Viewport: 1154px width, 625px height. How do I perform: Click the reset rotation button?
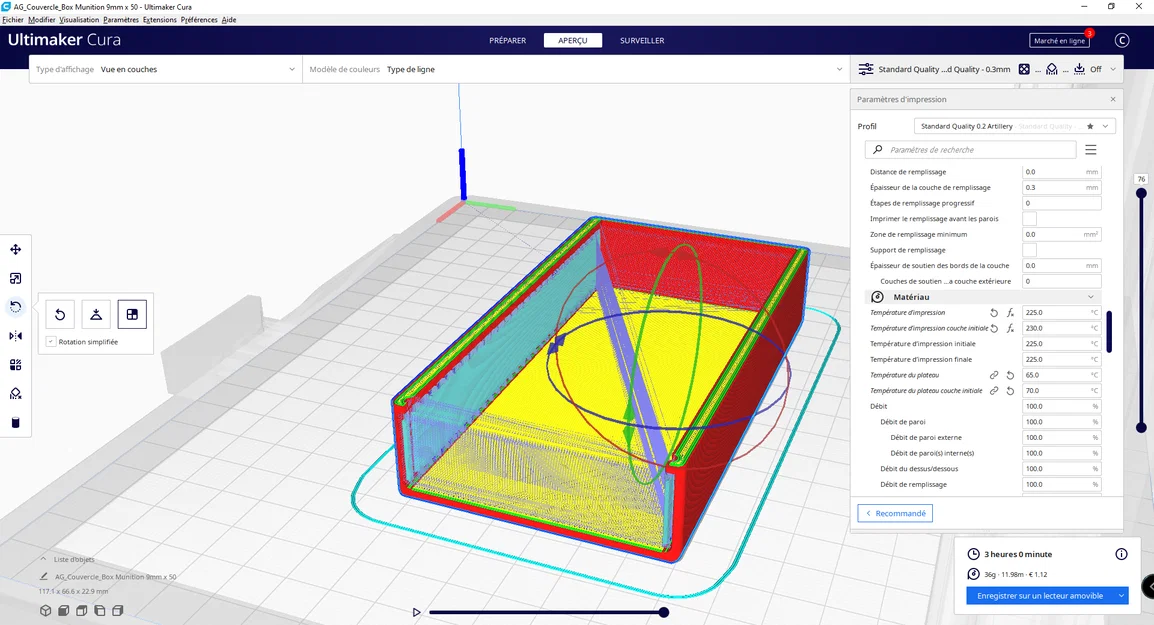point(60,314)
